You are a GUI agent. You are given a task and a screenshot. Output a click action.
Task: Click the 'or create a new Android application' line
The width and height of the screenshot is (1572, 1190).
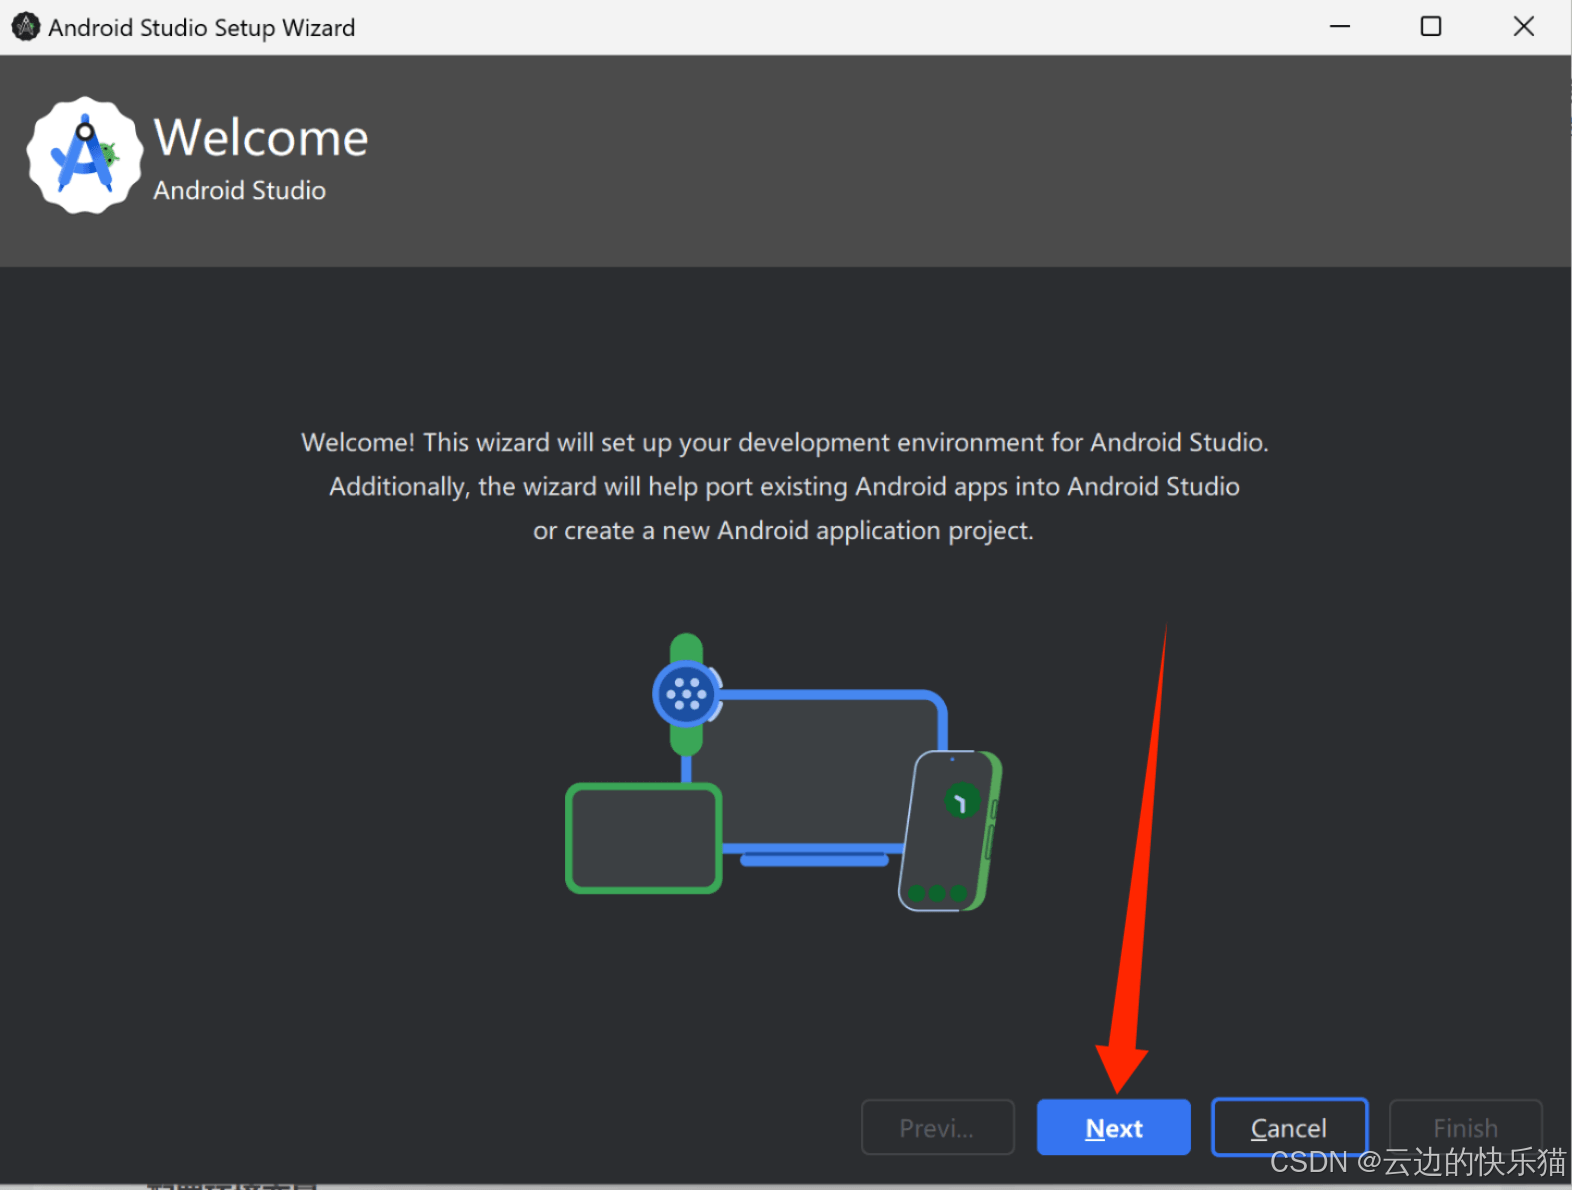tap(783, 530)
